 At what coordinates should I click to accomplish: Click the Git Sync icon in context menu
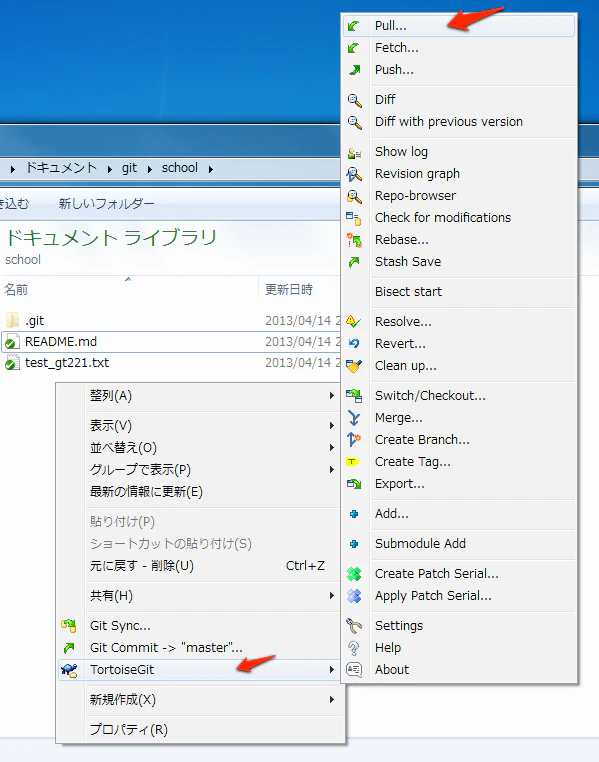tap(69, 626)
